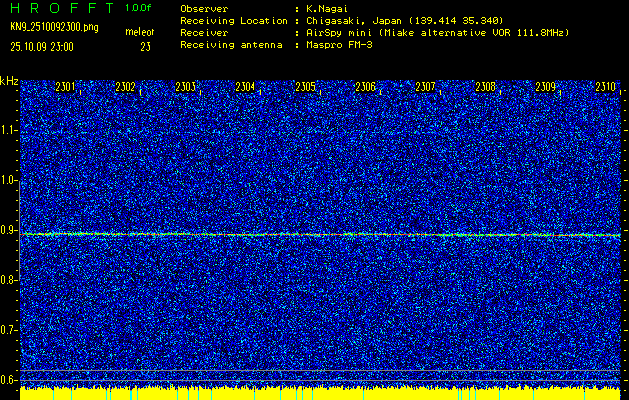Click the meteor count value 23
The image size is (629, 400).
pos(146,46)
